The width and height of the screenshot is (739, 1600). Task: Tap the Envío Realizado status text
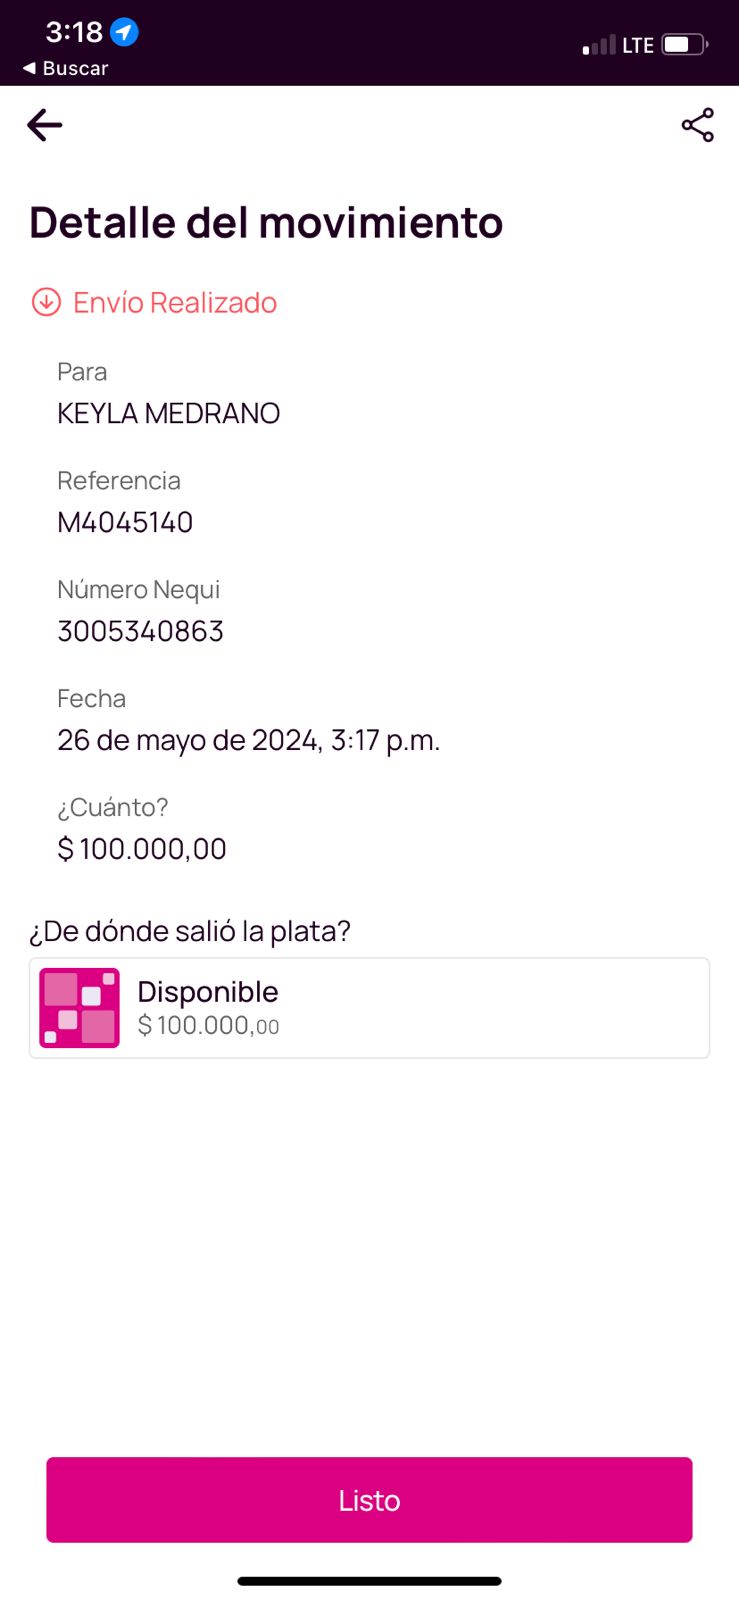(175, 302)
